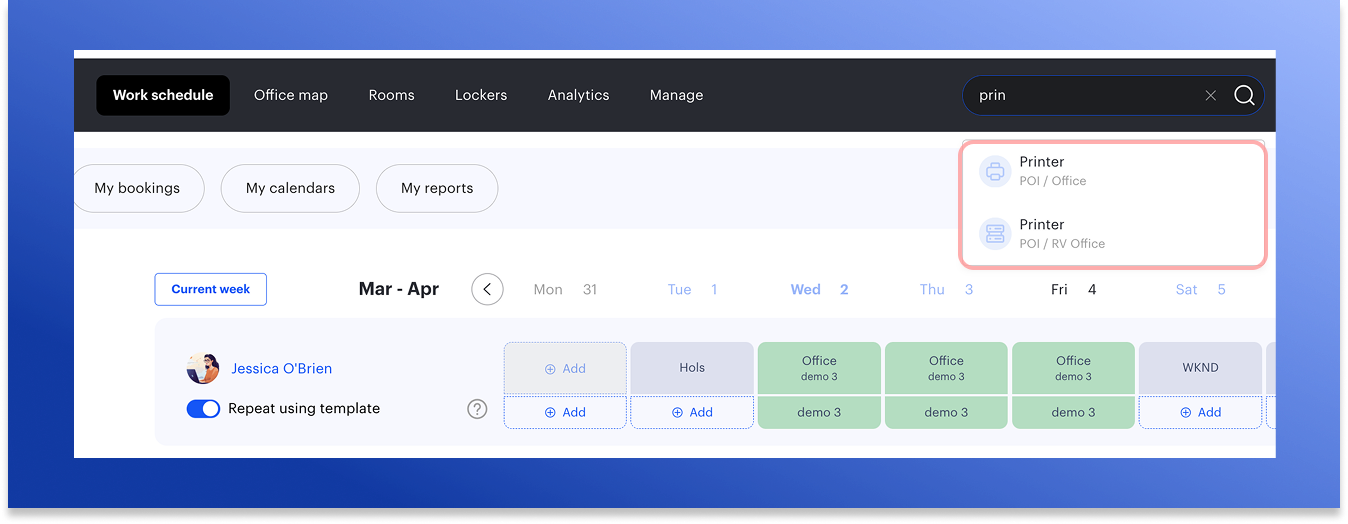
Task: Toggle the Repeat using template switch
Action: click(203, 409)
